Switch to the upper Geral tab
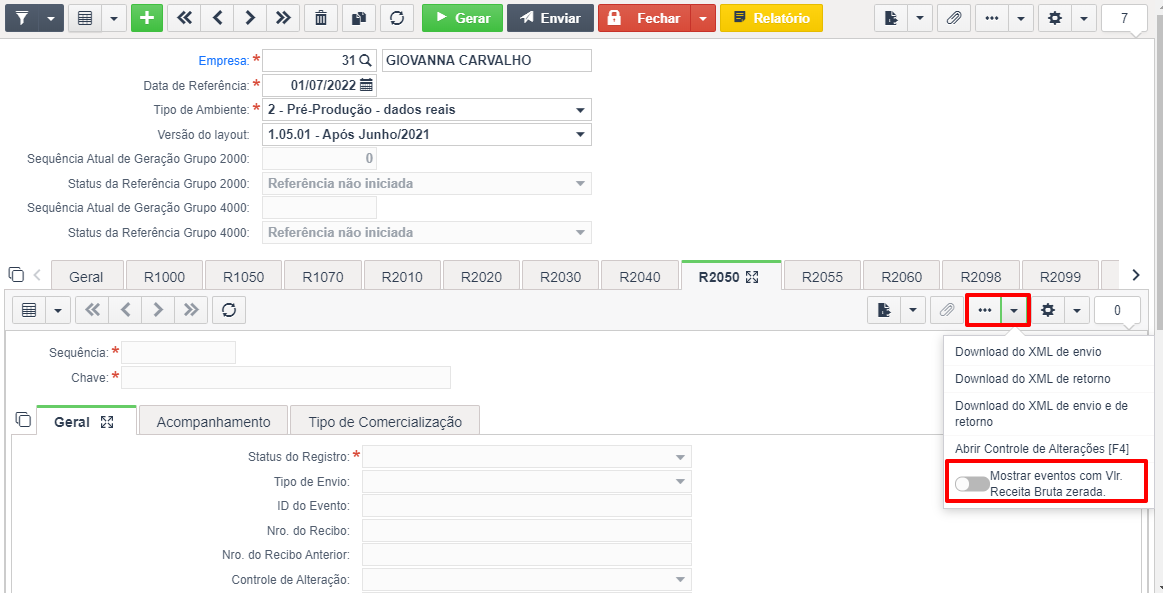Image resolution: width=1163 pixels, height=593 pixels. pyautogui.click(x=86, y=277)
